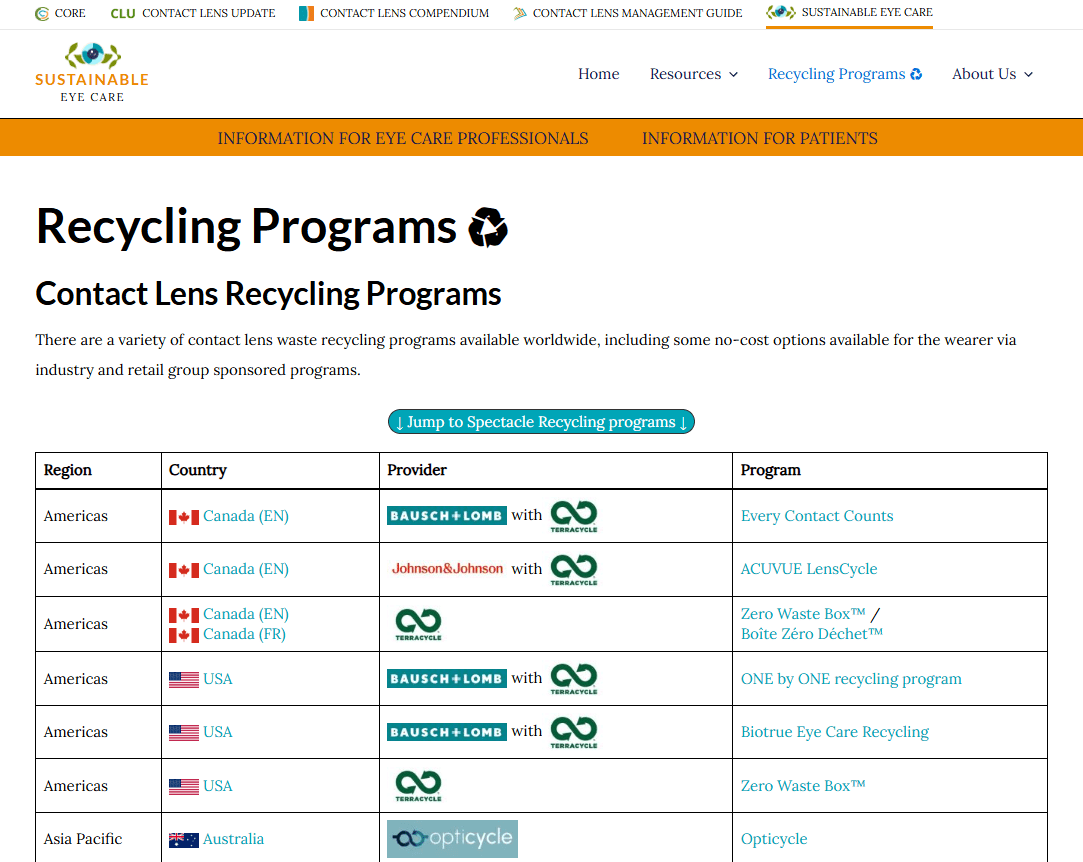Select Information for Patients
This screenshot has height=862, width=1083.
pos(759,138)
